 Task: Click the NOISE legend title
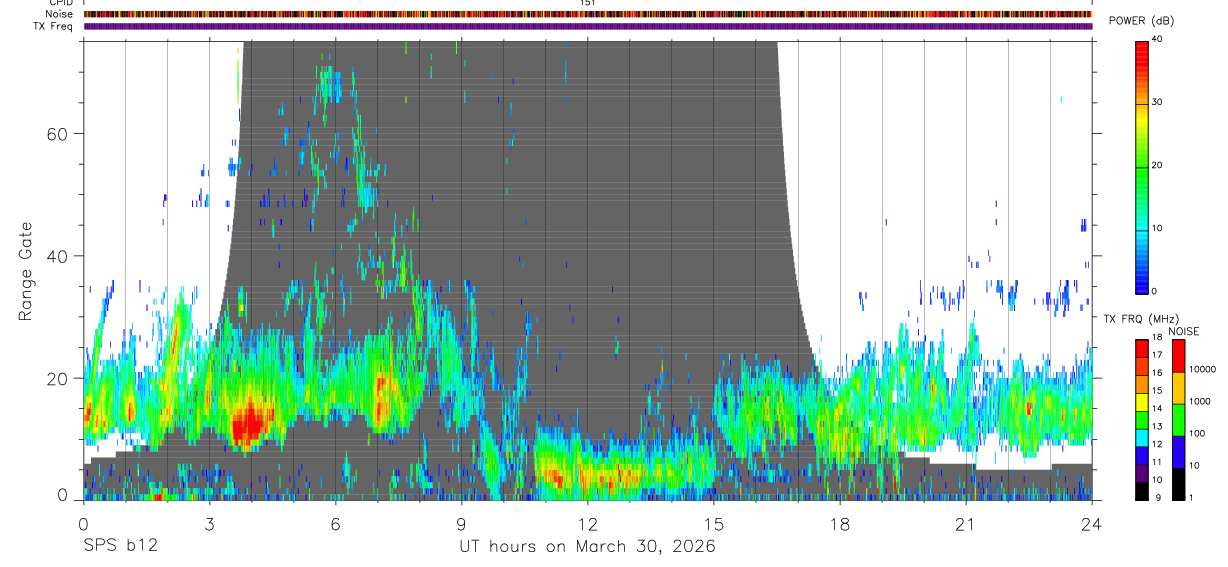click(1185, 331)
